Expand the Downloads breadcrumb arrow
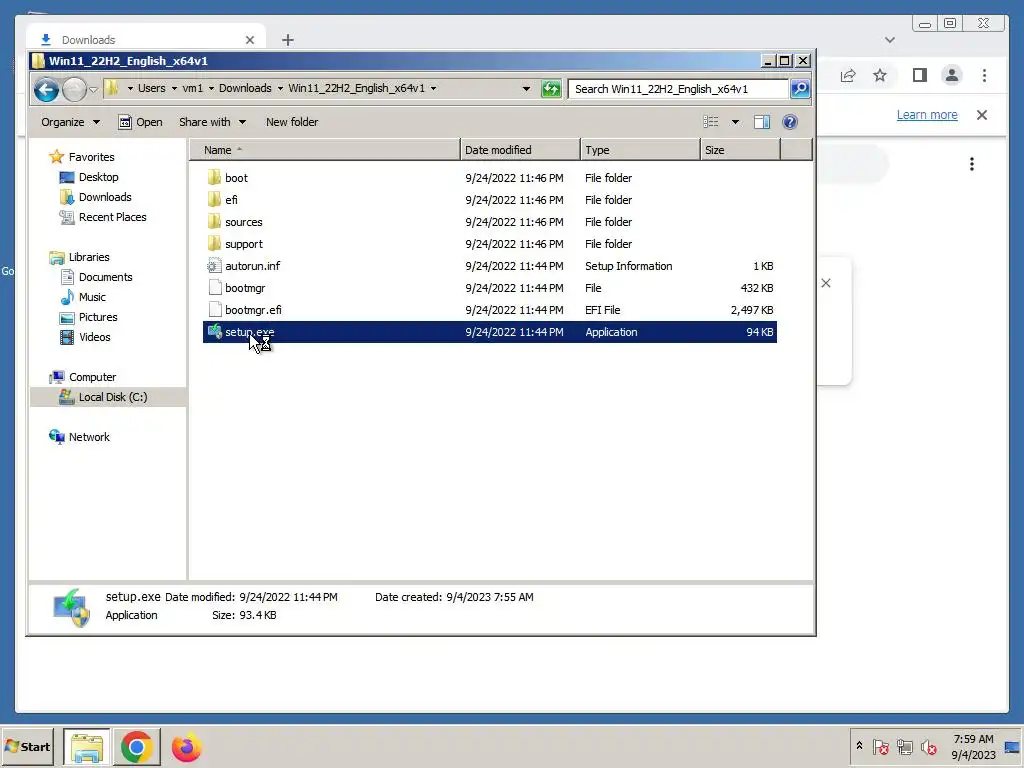Screen dimensions: 1024x768 pos(280,88)
